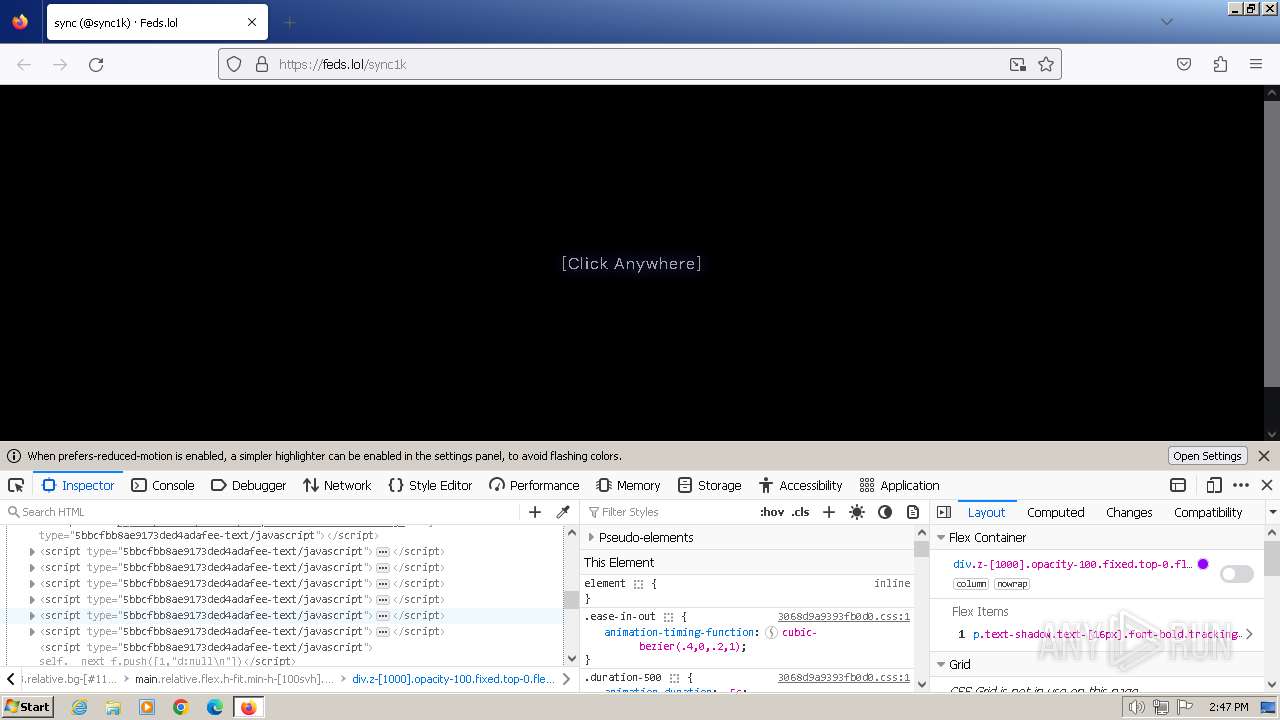
Task: Click the volume speaker icon in the system tray
Action: tap(1136, 707)
